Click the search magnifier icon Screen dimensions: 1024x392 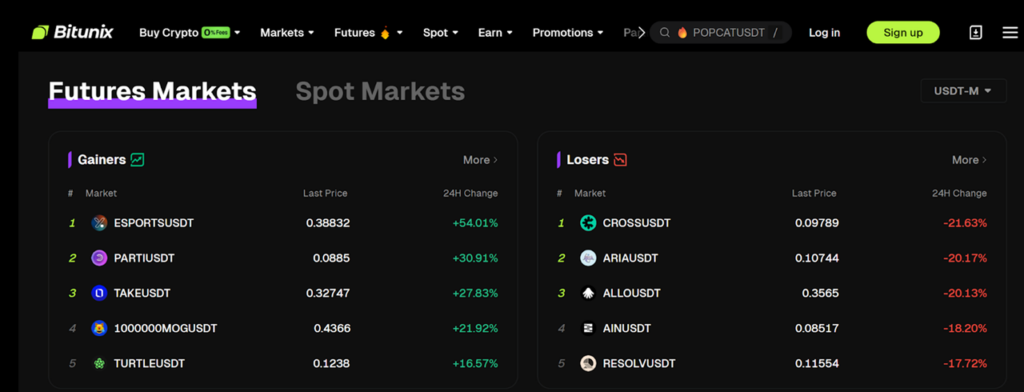pyautogui.click(x=664, y=33)
